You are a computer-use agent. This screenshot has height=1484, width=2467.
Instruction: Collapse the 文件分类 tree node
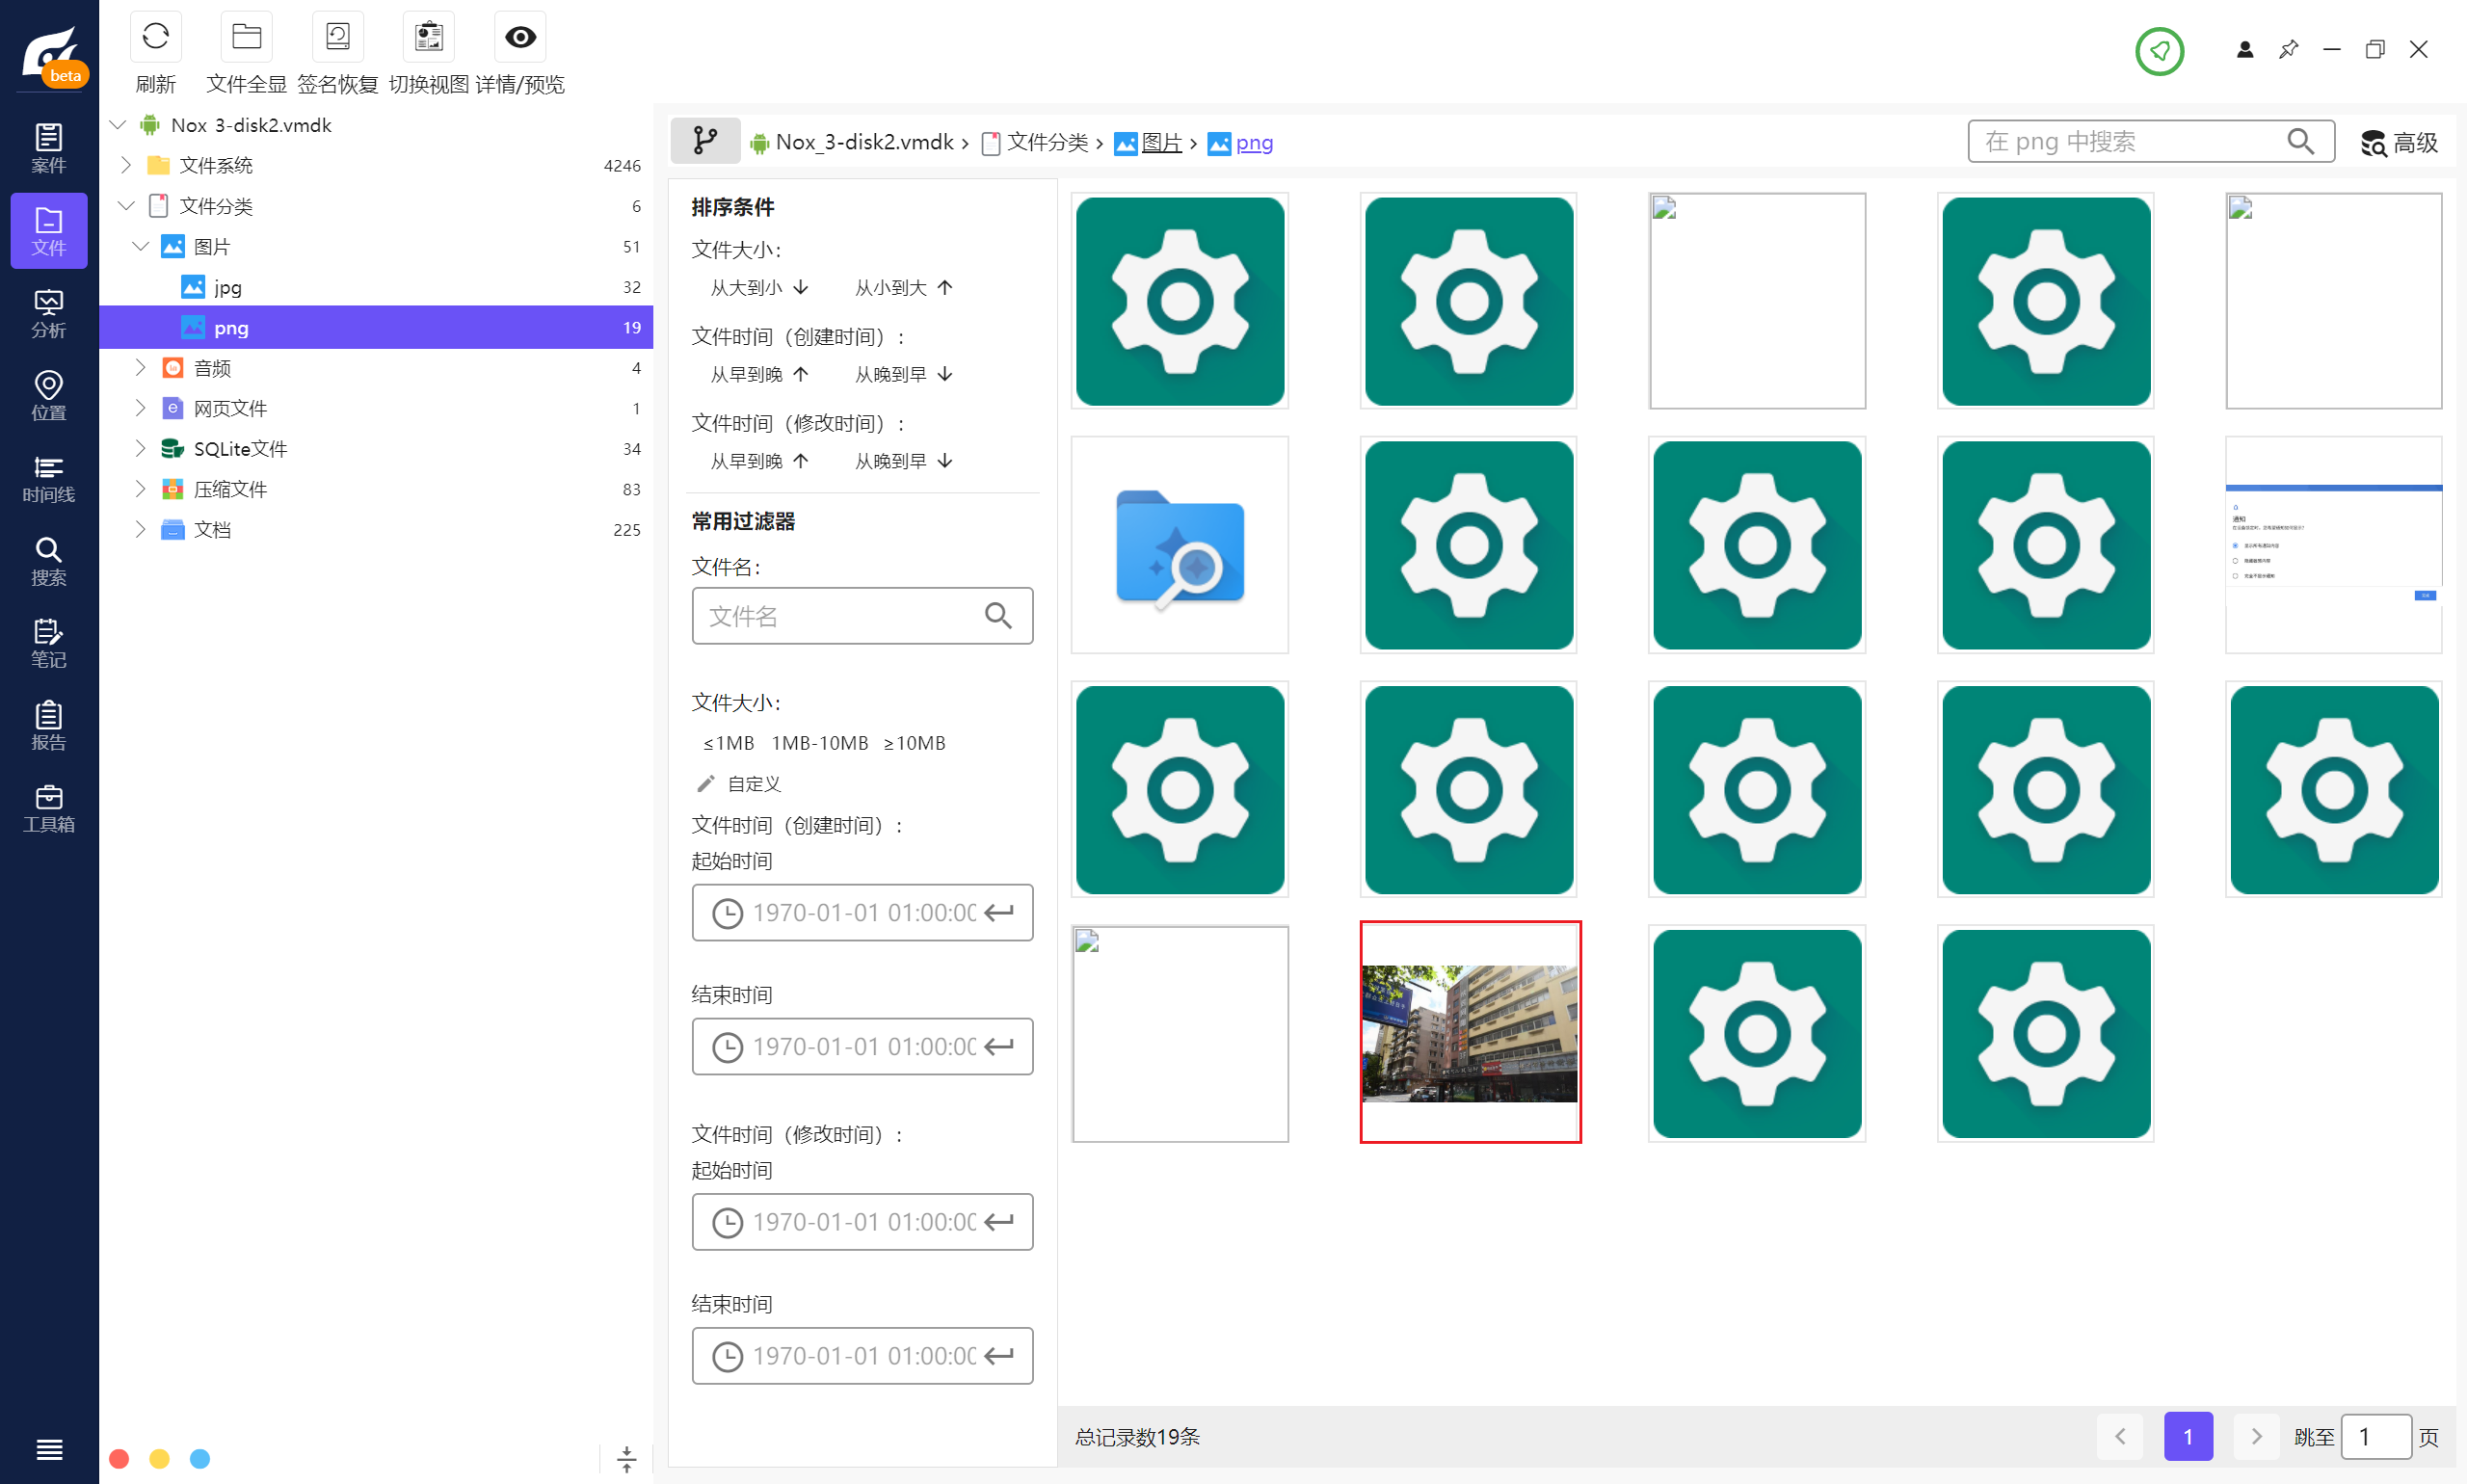point(126,206)
